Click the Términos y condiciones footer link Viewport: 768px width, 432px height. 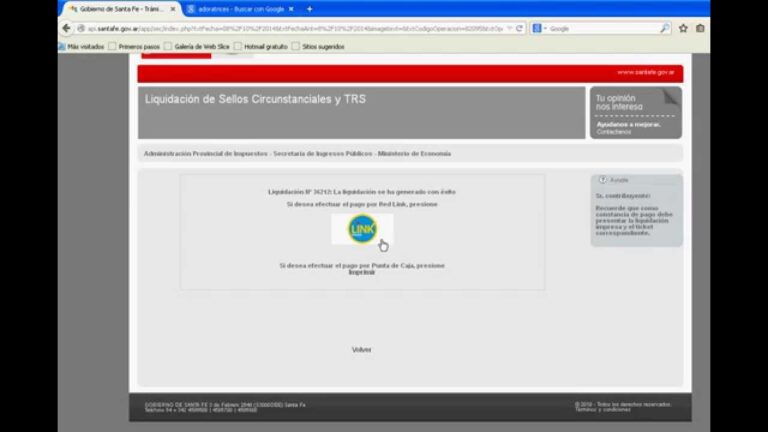[603, 410]
